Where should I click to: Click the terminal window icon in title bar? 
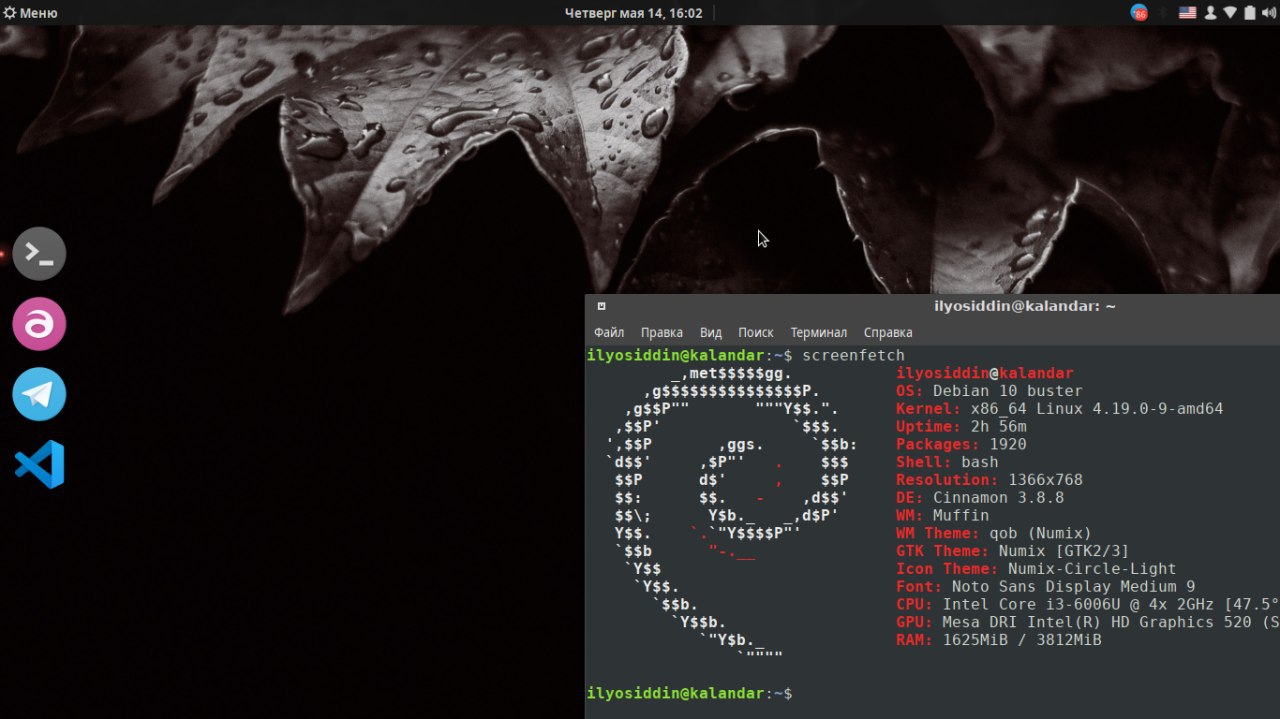[x=601, y=307]
